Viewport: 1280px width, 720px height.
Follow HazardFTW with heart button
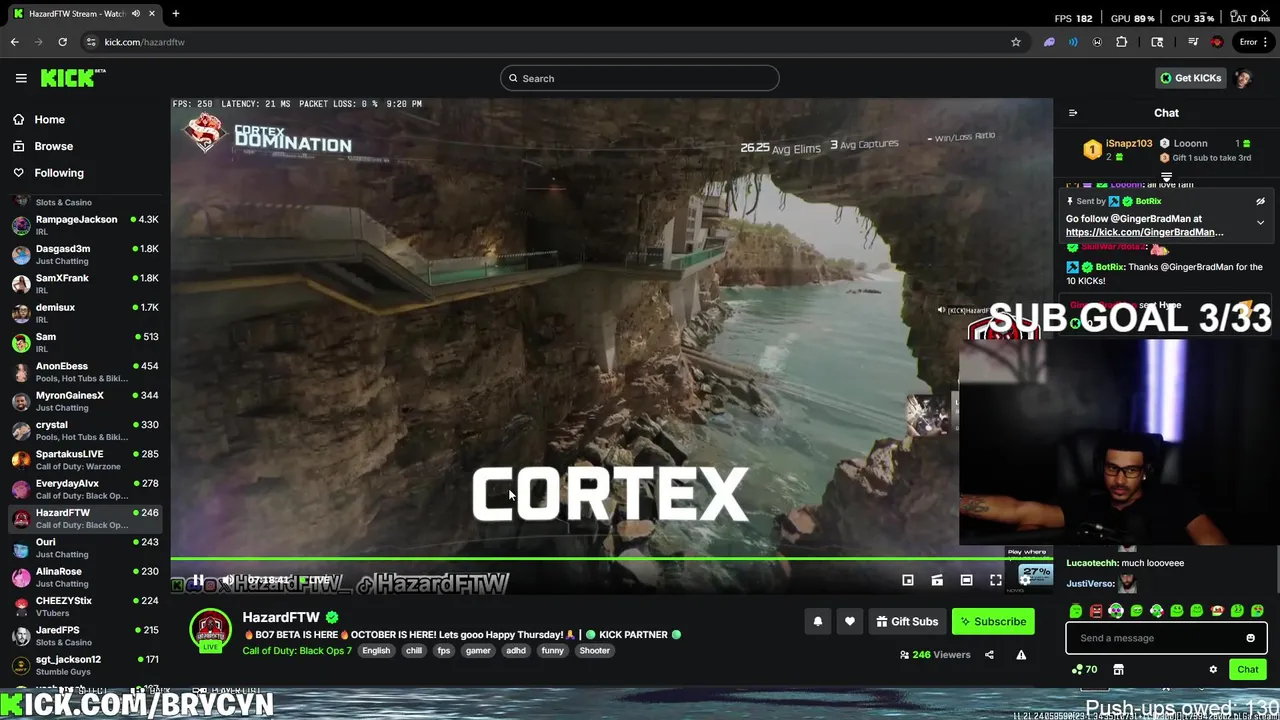click(850, 622)
